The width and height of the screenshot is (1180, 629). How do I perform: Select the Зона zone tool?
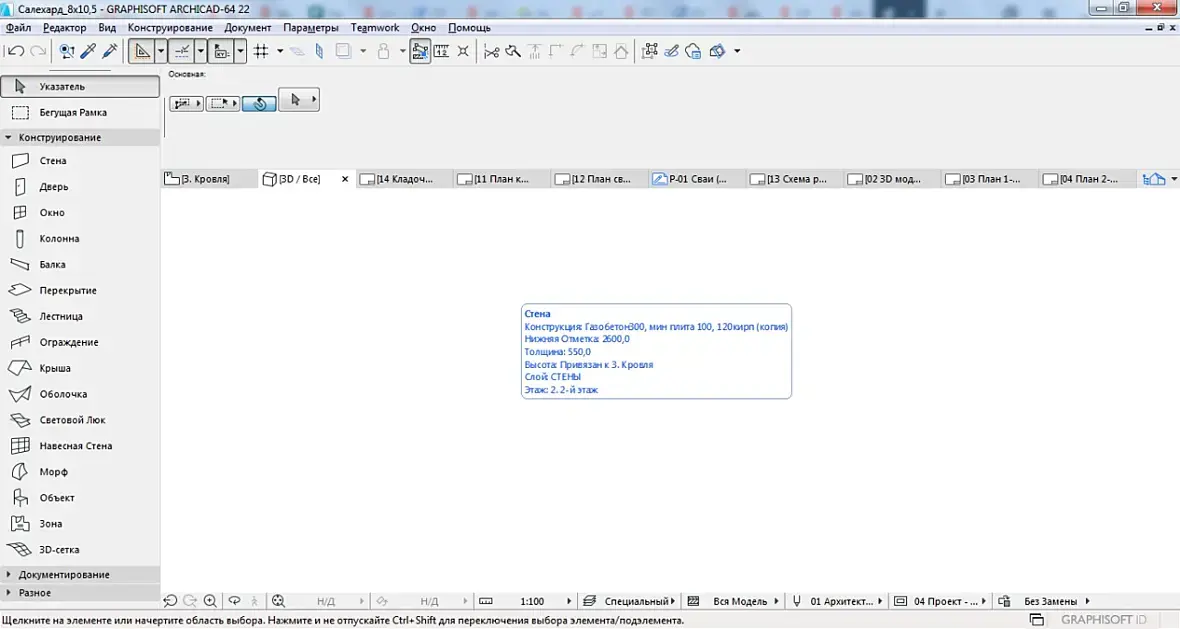coord(80,524)
